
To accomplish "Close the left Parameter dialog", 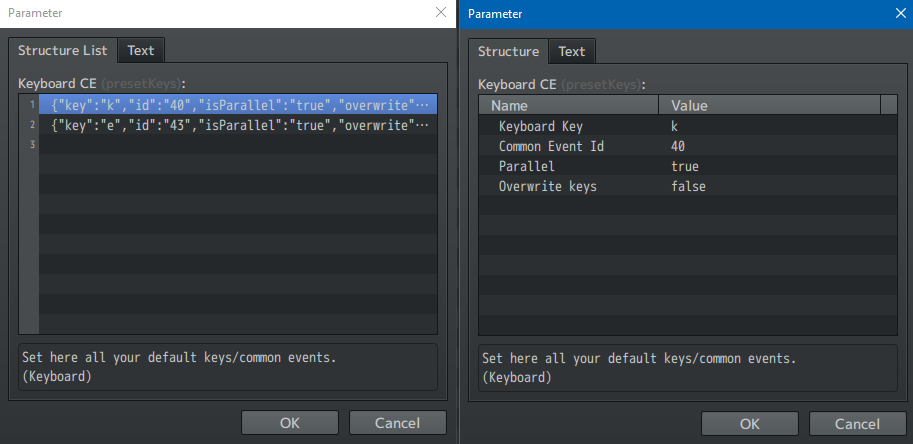I will (441, 13).
